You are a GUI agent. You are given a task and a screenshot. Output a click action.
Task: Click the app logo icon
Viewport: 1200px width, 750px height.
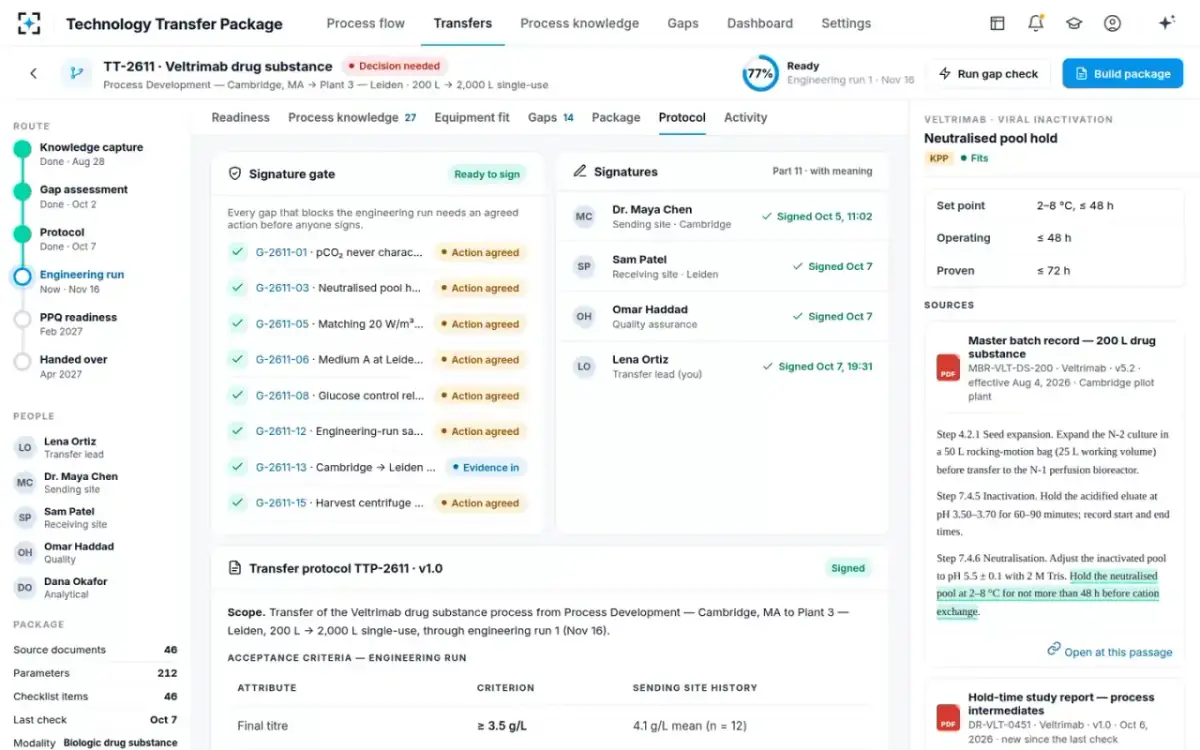[30, 23]
